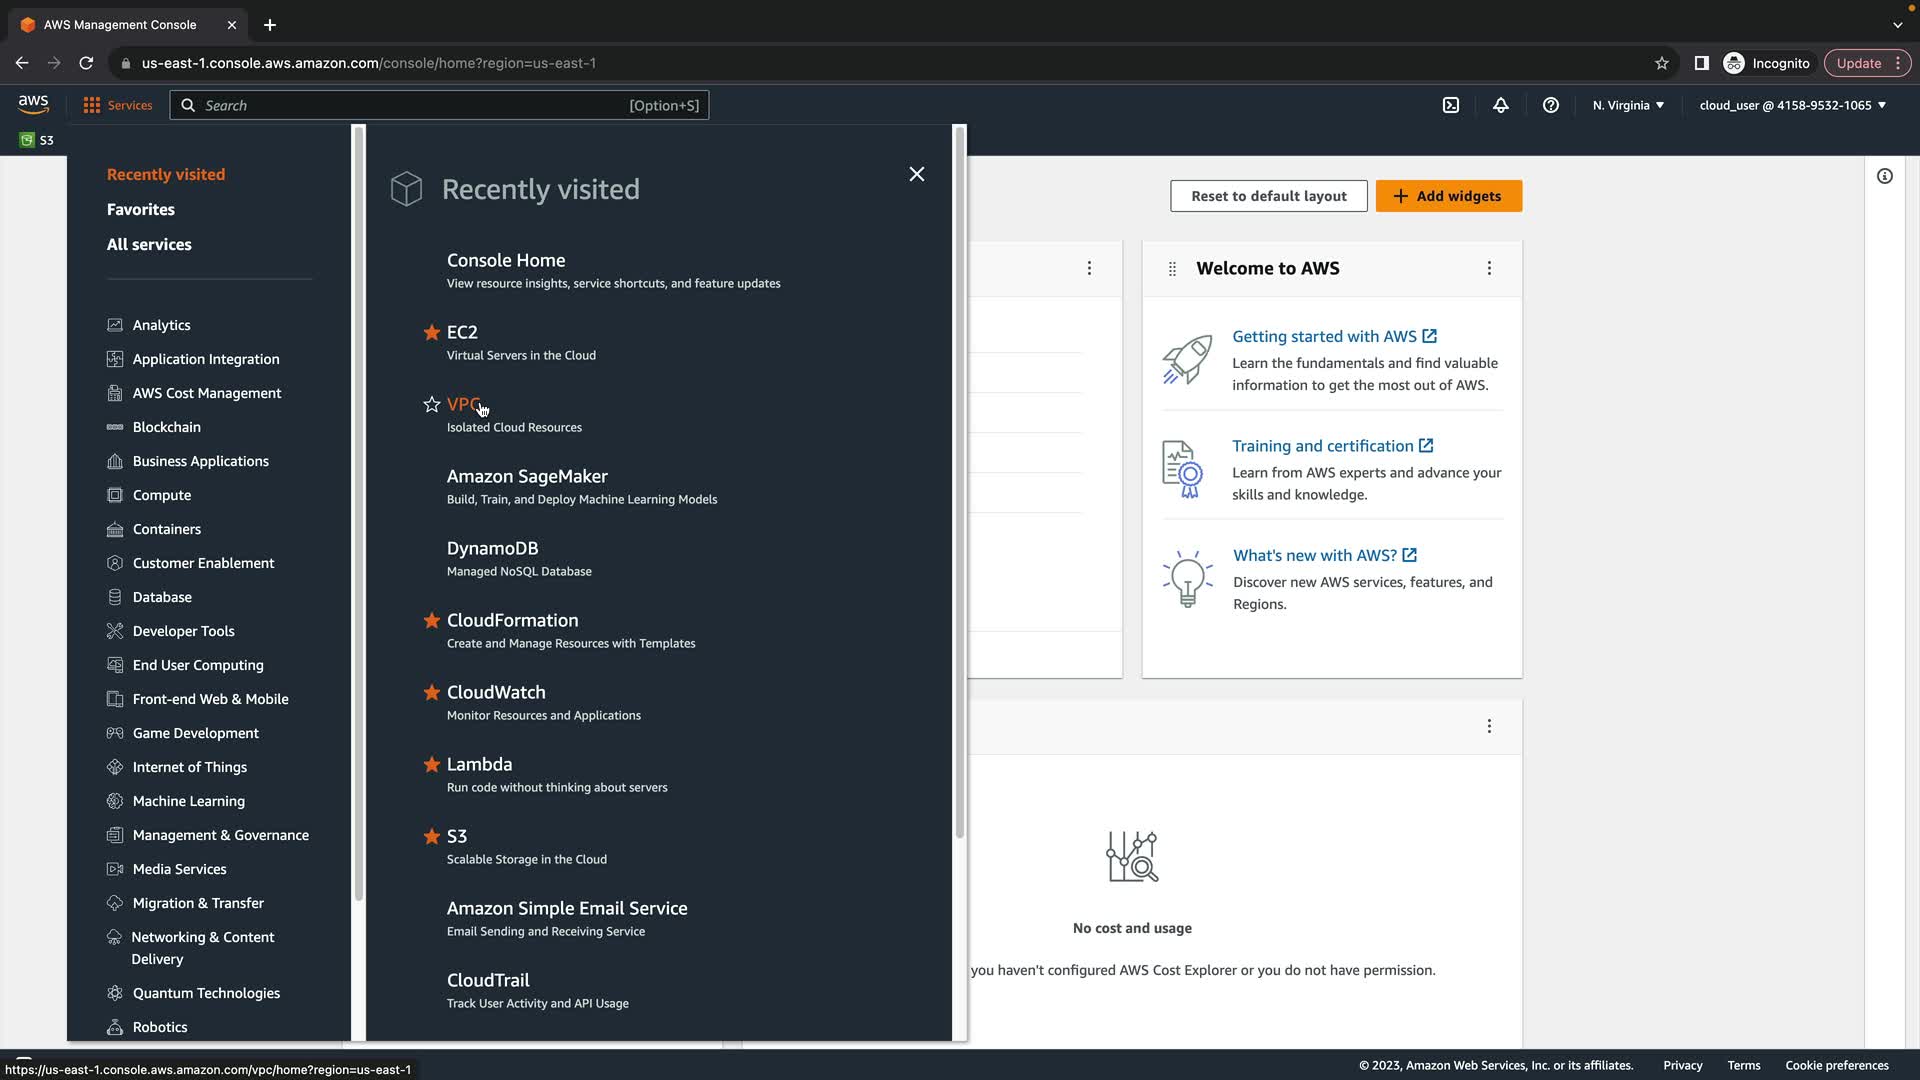Favorite VPC using its empty star

pyautogui.click(x=432, y=404)
